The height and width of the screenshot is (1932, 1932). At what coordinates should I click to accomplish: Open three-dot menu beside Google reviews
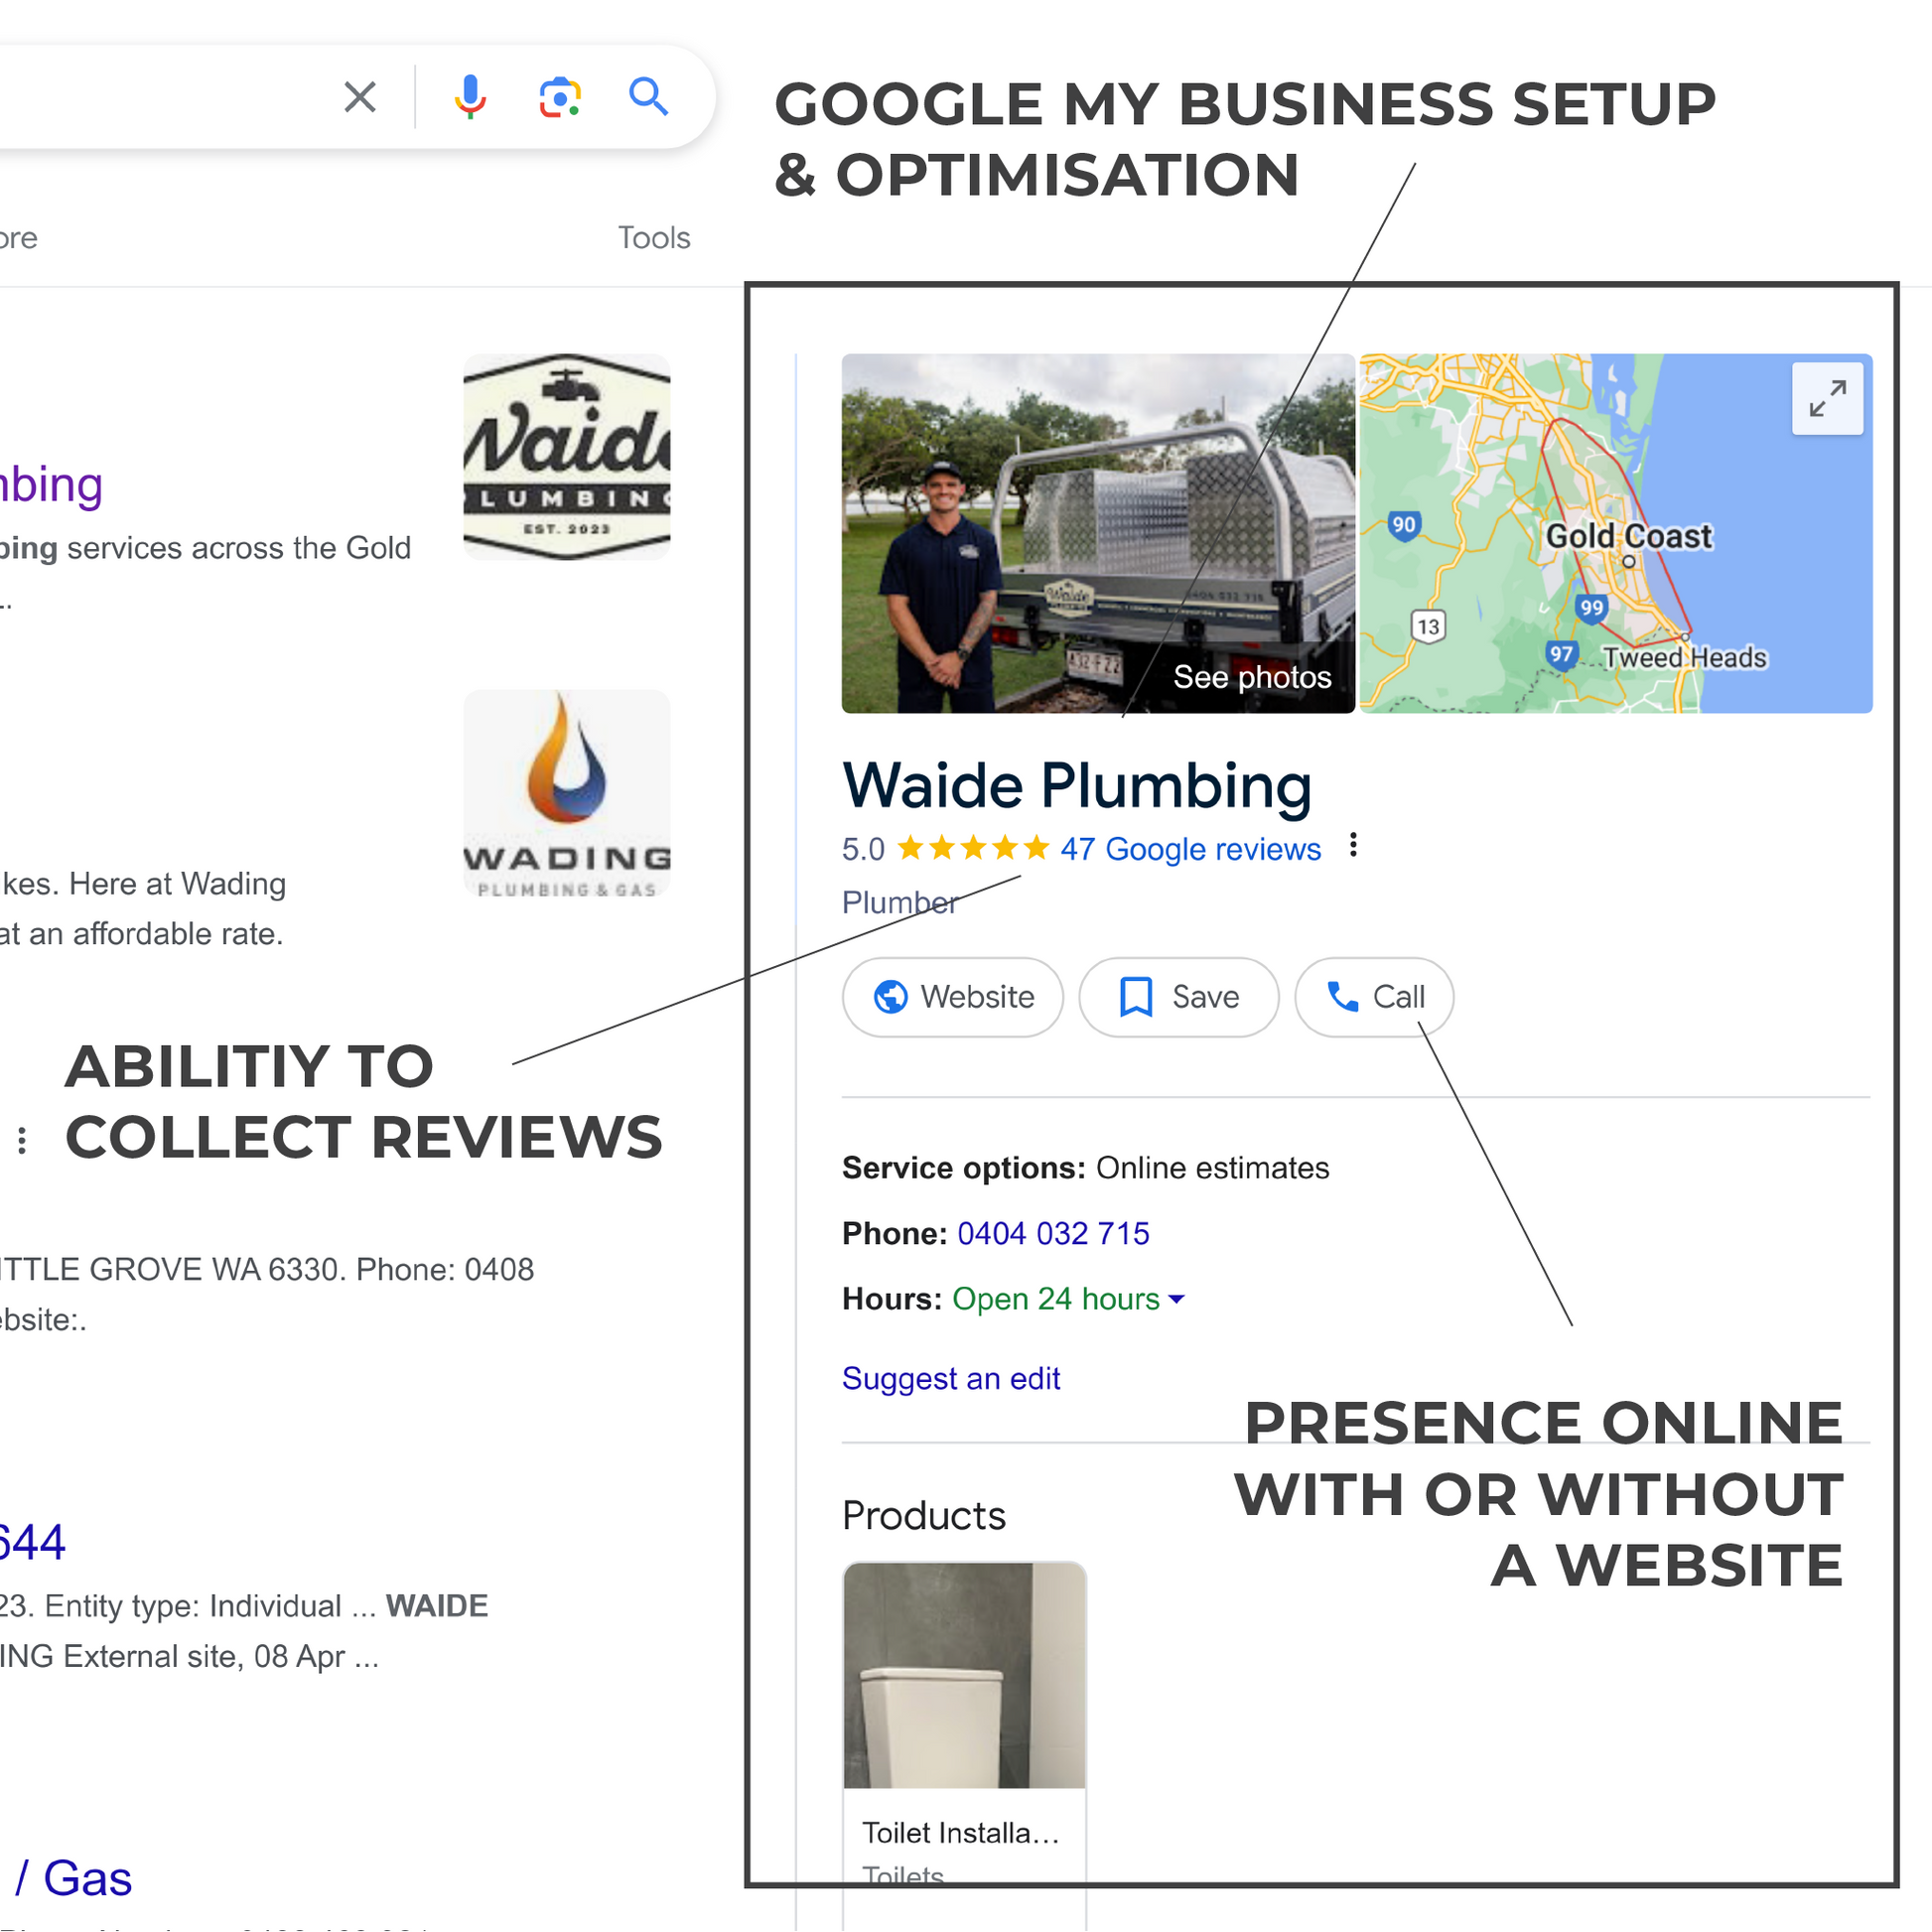[1353, 846]
